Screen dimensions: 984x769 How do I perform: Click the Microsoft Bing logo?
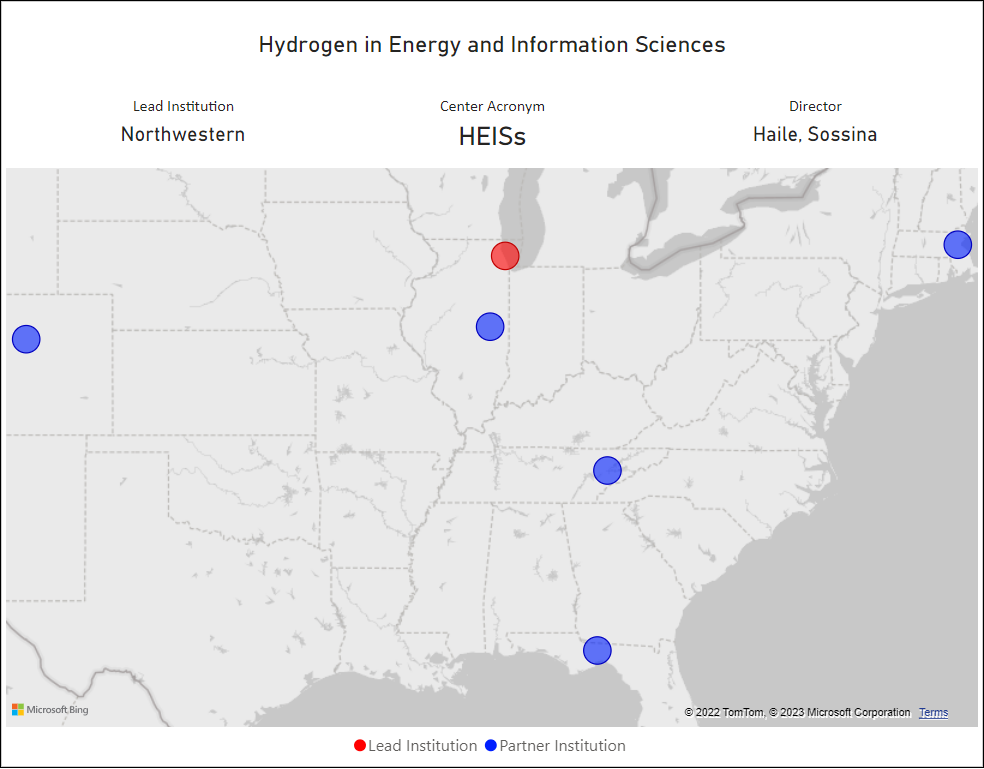[50, 709]
